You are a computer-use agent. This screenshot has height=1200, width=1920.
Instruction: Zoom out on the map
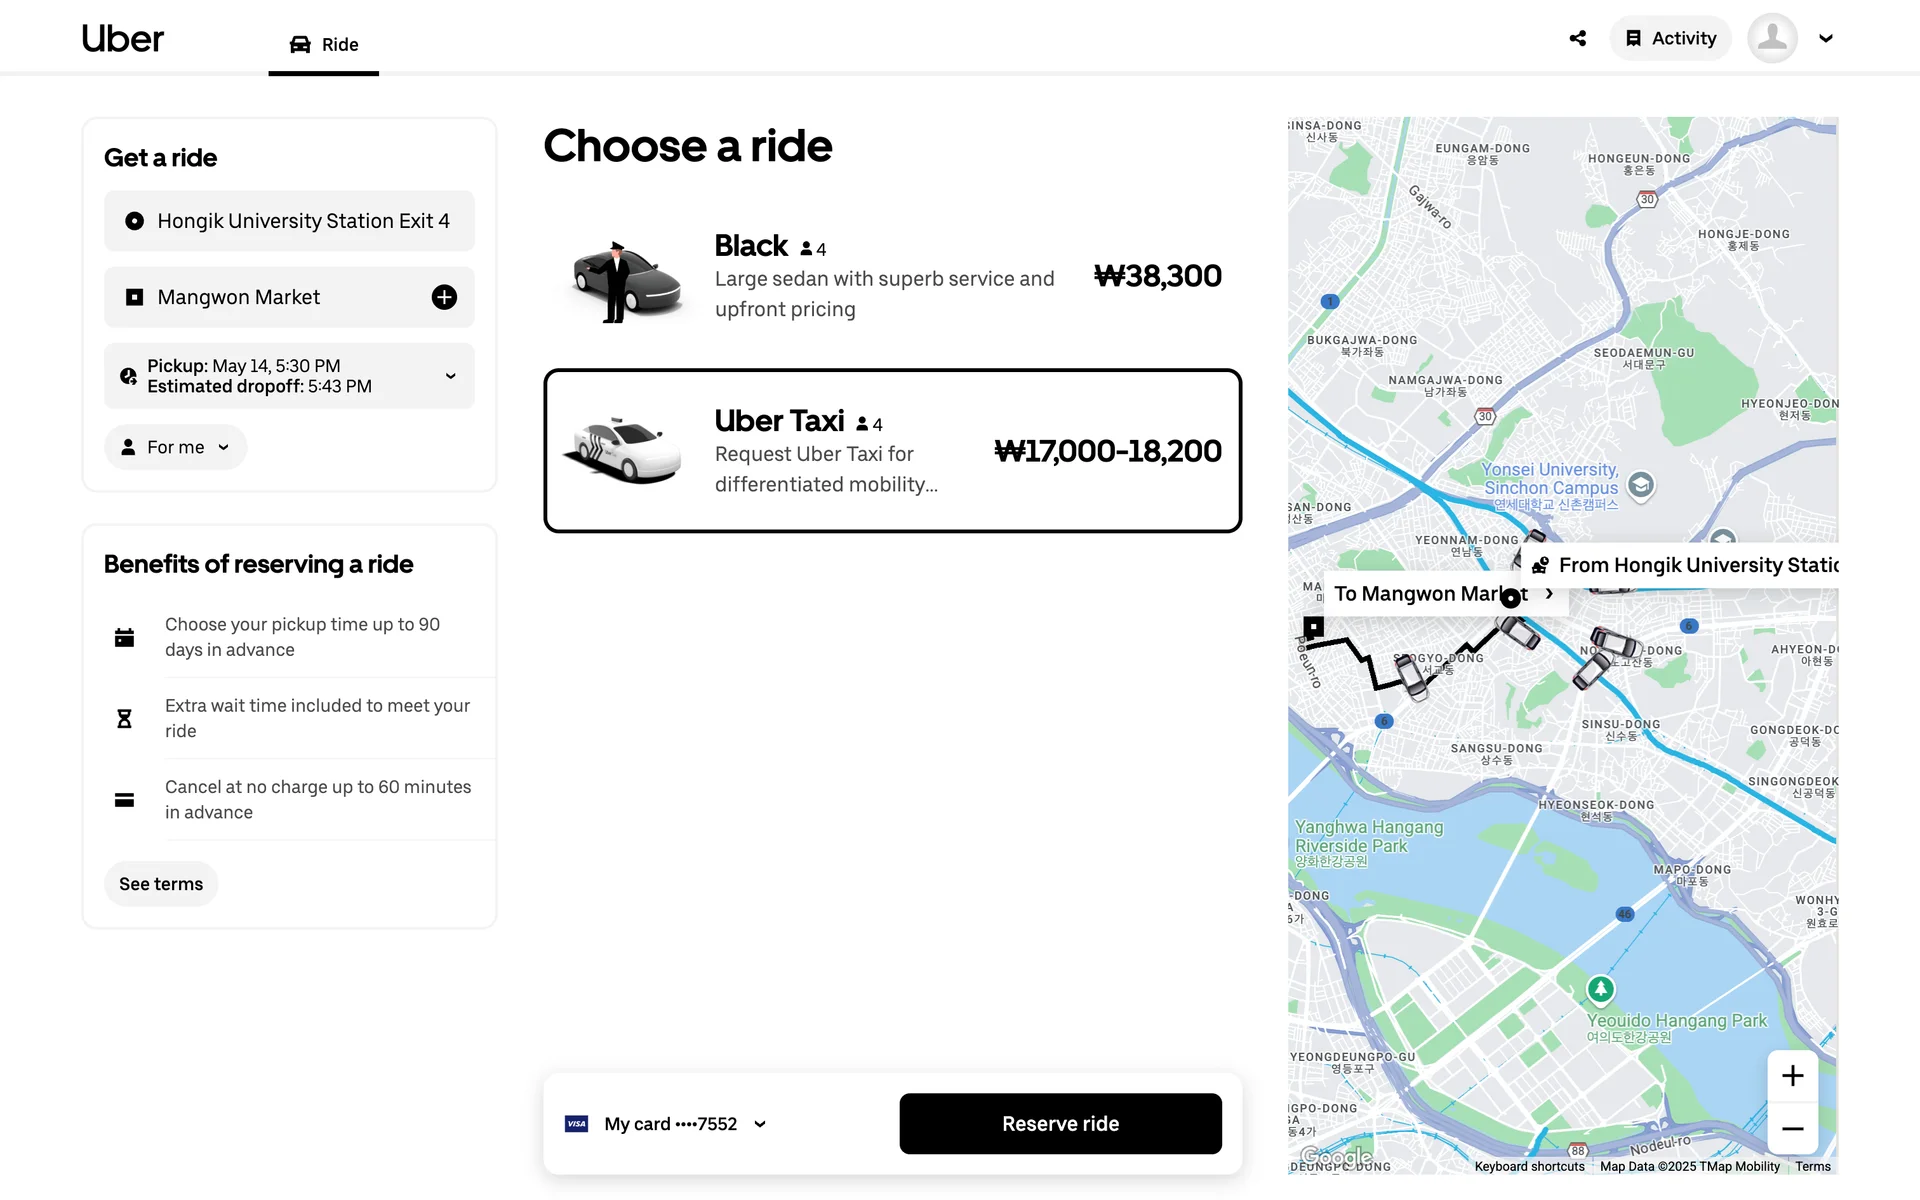(x=1792, y=1129)
